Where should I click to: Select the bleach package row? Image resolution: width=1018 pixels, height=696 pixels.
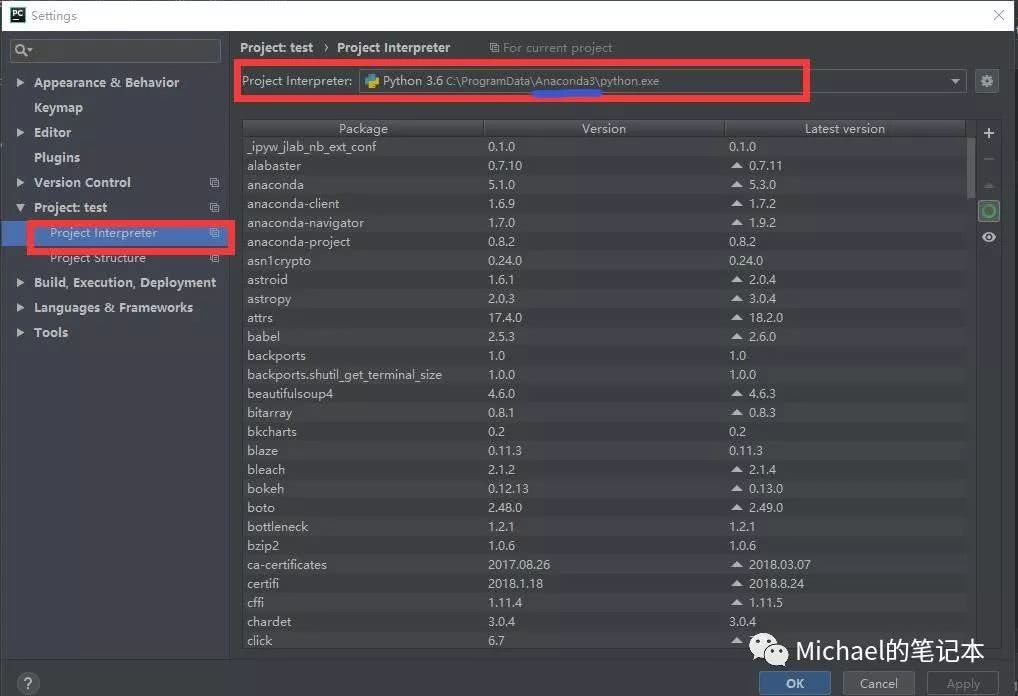tap(604, 469)
